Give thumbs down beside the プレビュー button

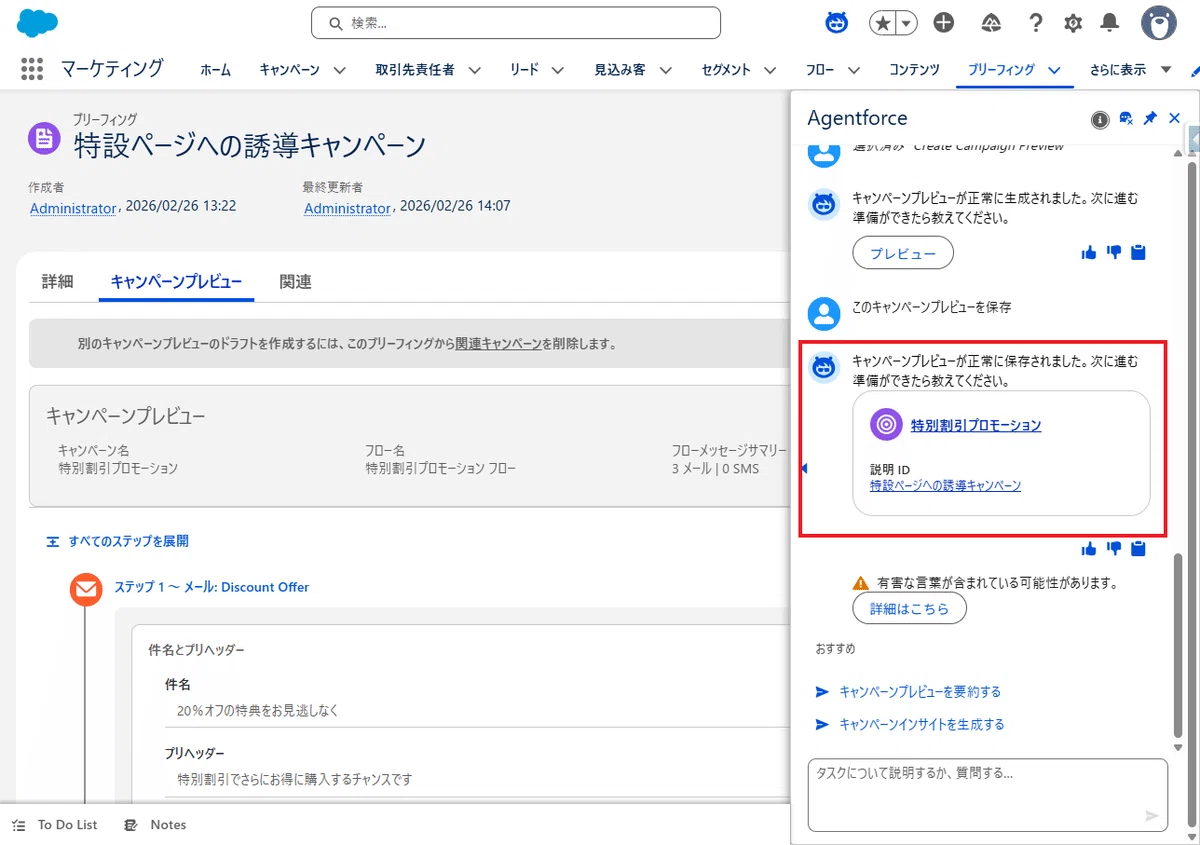pyautogui.click(x=1114, y=253)
